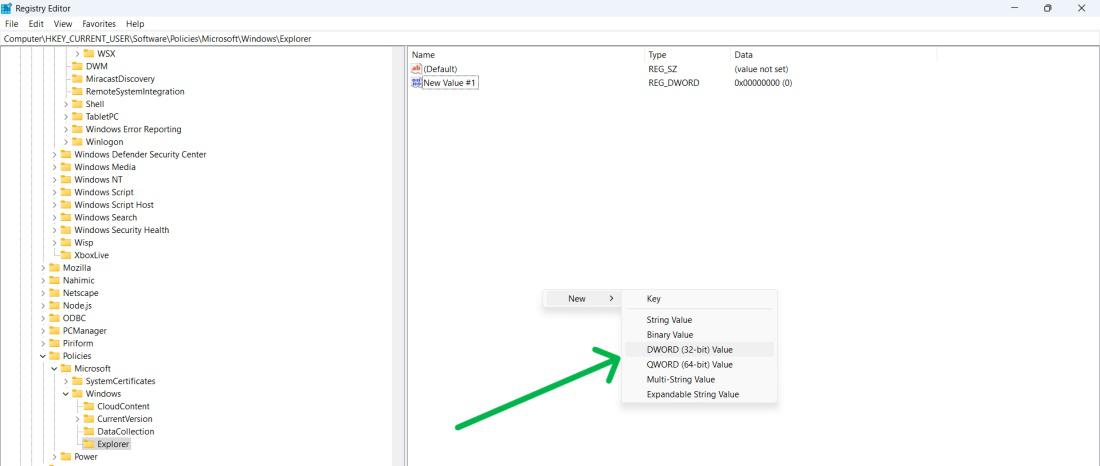Image resolution: width=1100 pixels, height=466 pixels.
Task: Click the Registry Editor app icon in title bar
Action: [6, 8]
